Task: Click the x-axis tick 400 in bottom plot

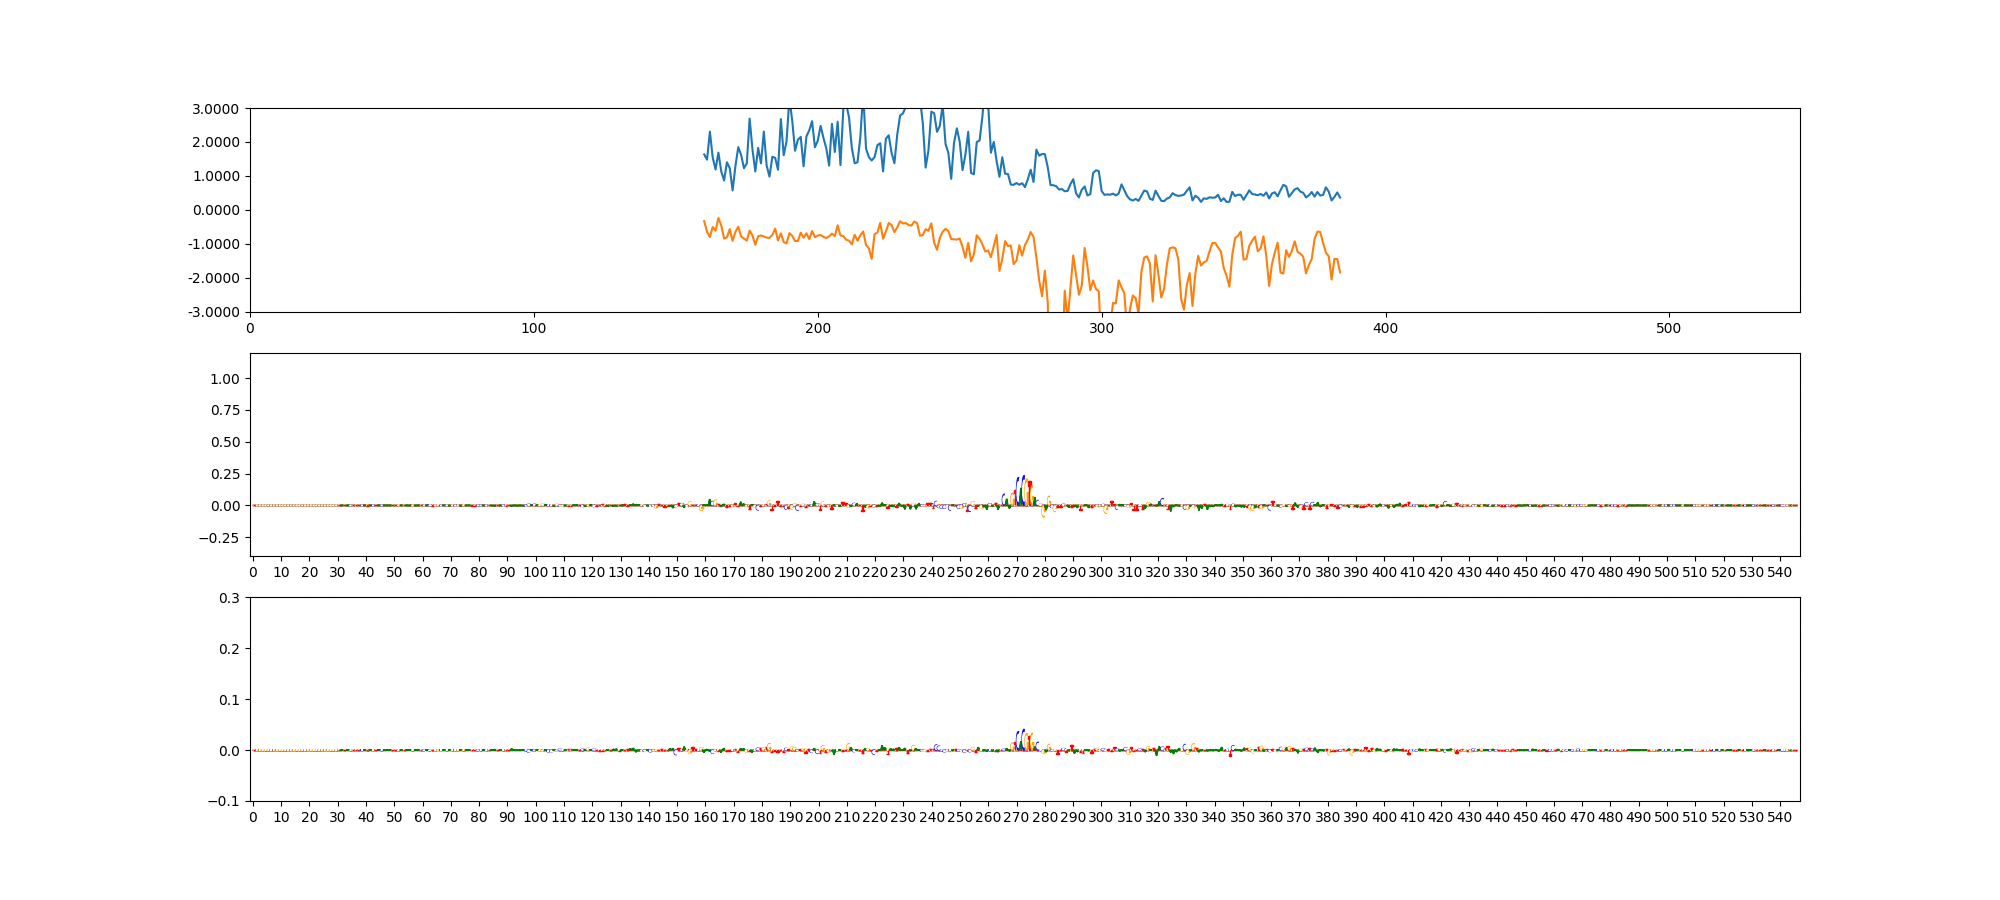Action: click(1384, 817)
